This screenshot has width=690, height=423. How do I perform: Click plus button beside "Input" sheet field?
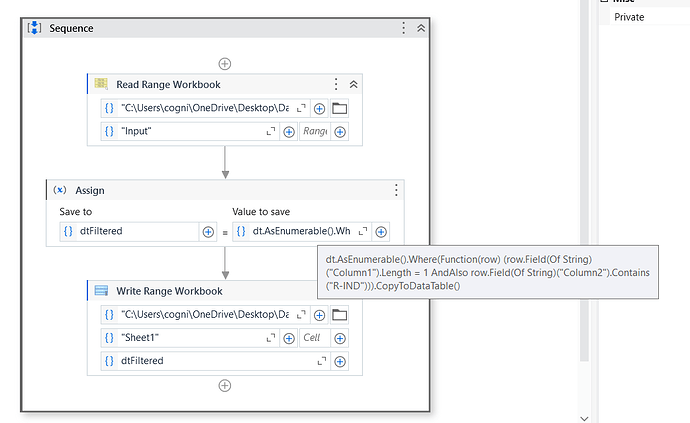pos(289,132)
